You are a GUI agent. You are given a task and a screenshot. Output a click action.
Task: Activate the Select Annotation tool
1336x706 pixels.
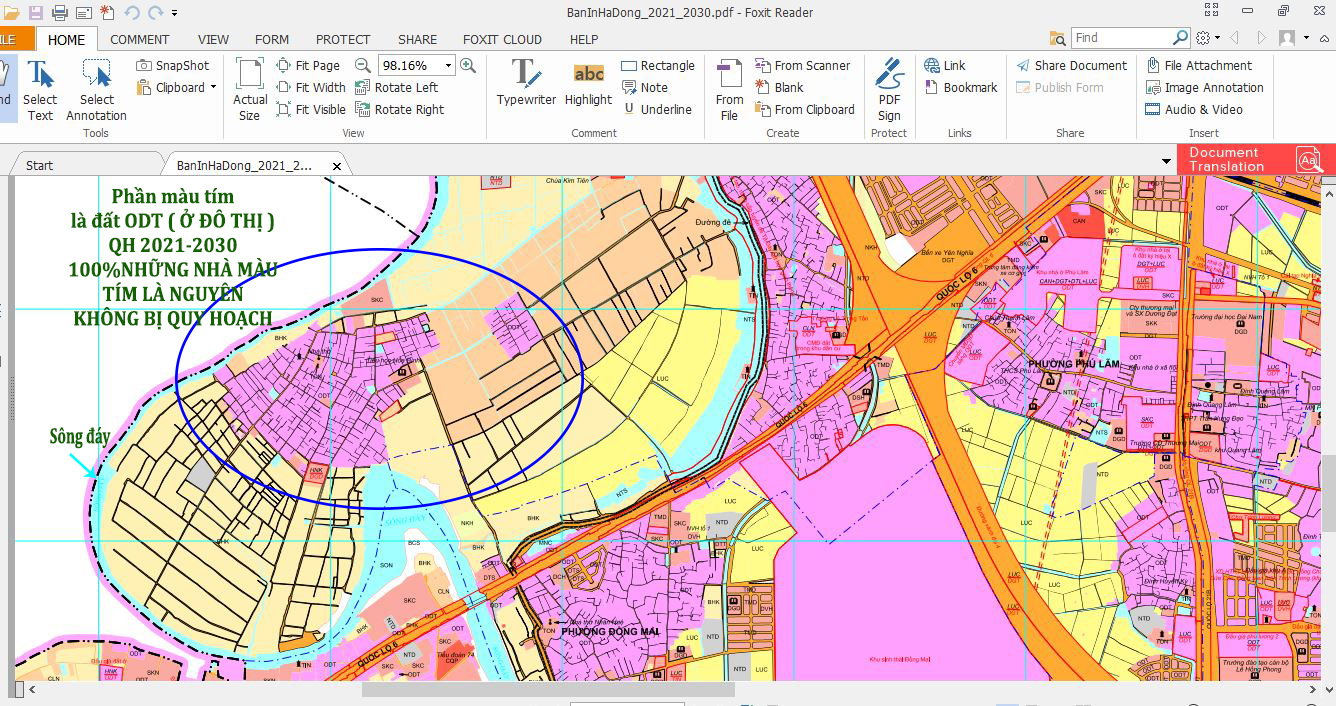point(96,90)
